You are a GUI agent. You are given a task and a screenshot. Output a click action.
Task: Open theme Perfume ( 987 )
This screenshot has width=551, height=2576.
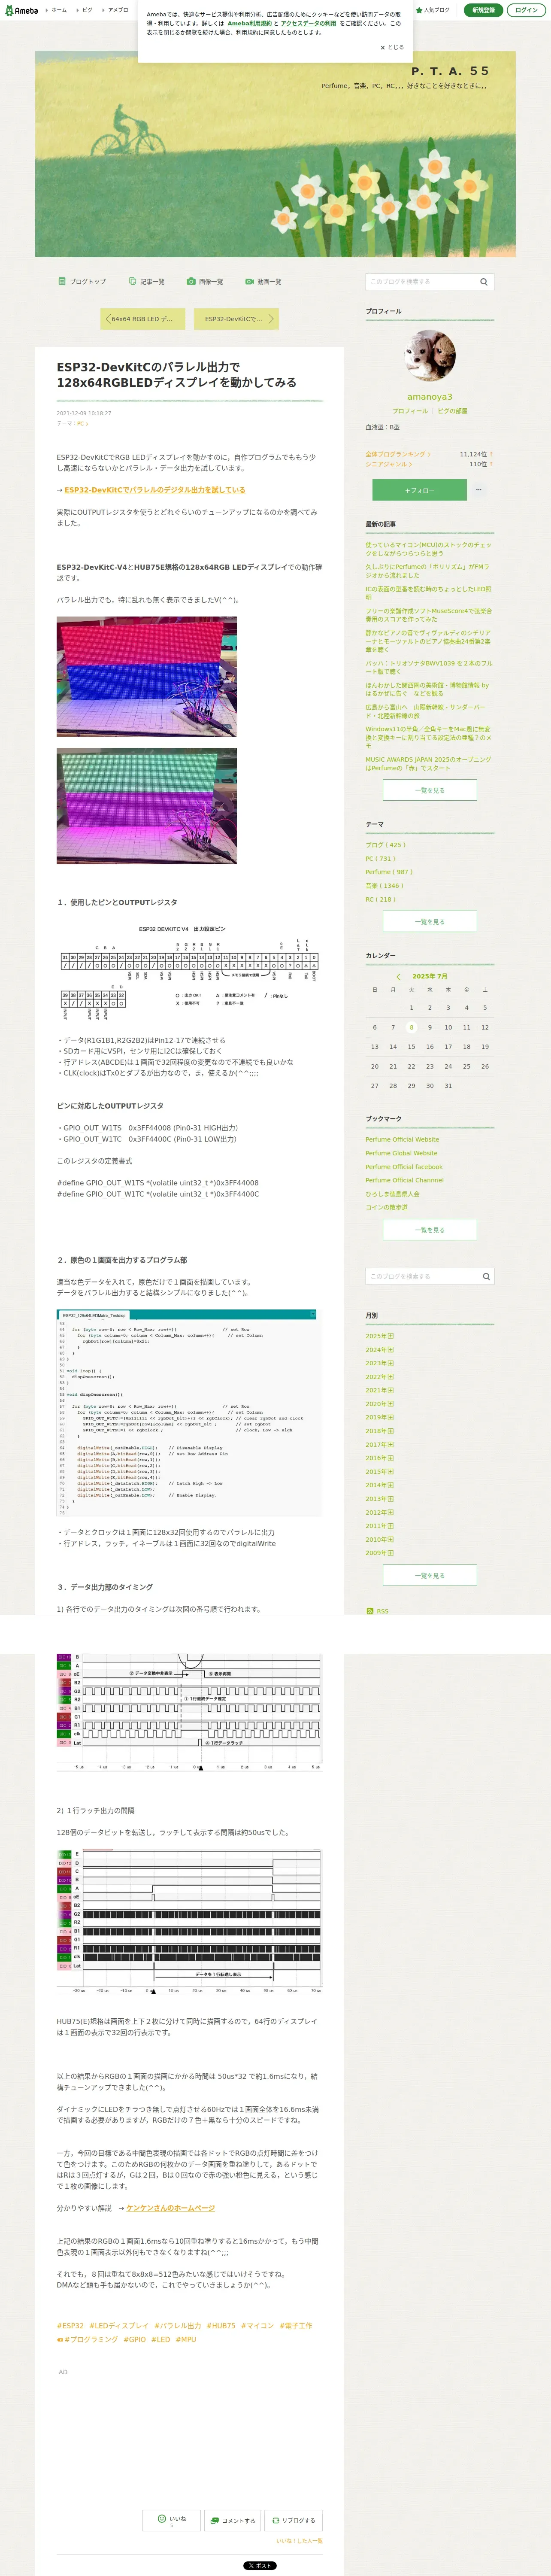click(x=389, y=872)
